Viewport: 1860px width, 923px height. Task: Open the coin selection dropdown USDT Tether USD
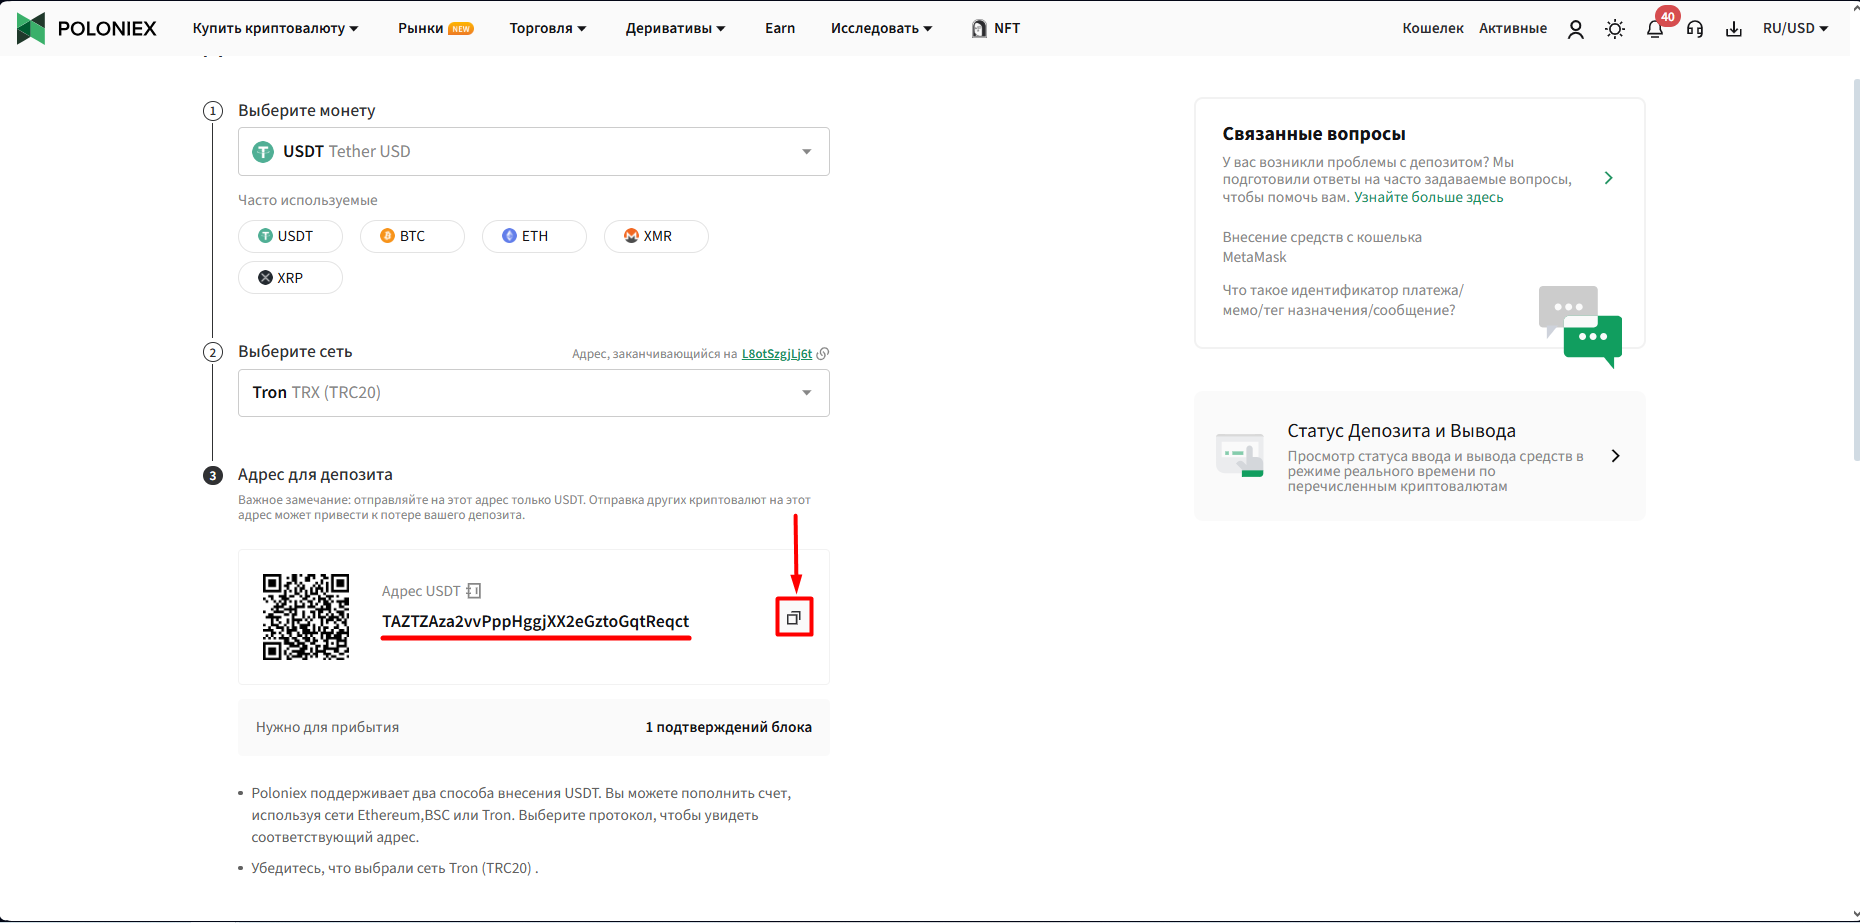pyautogui.click(x=534, y=151)
